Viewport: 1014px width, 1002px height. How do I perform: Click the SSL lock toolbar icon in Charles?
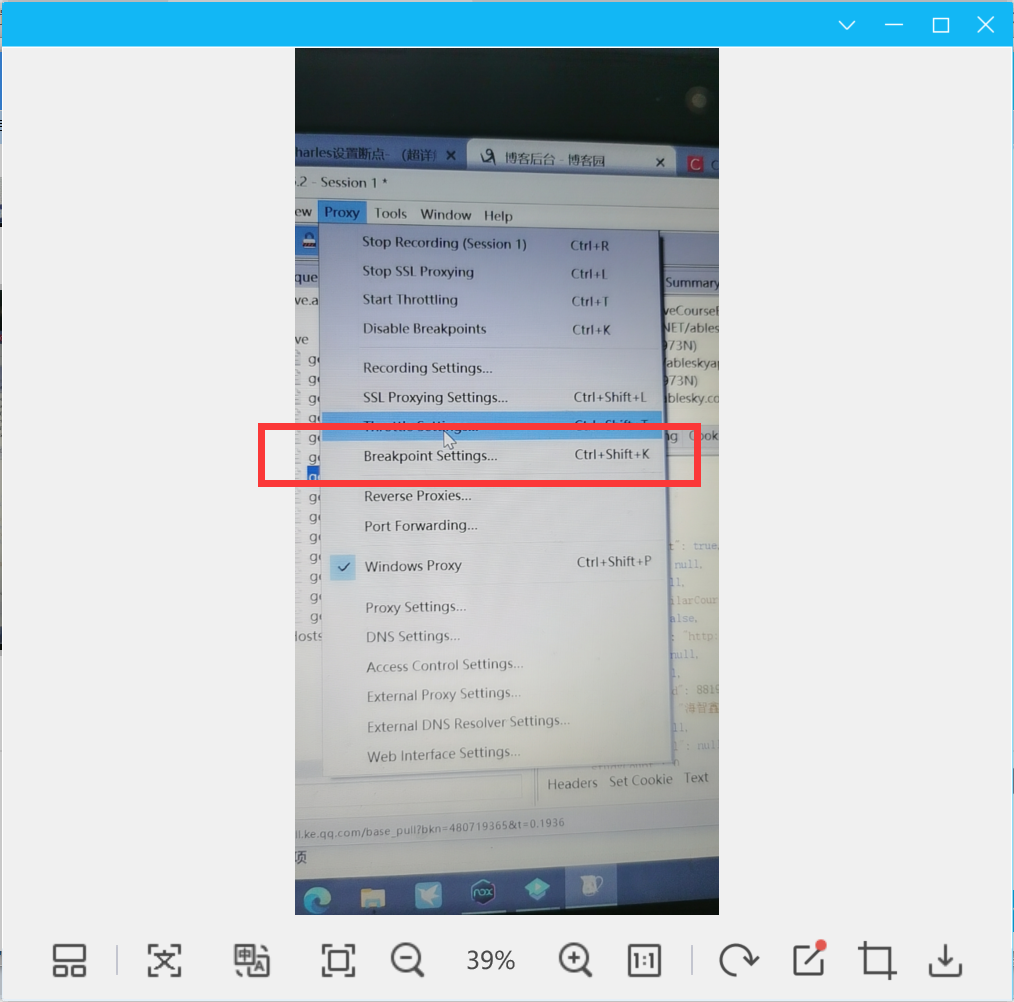point(309,241)
